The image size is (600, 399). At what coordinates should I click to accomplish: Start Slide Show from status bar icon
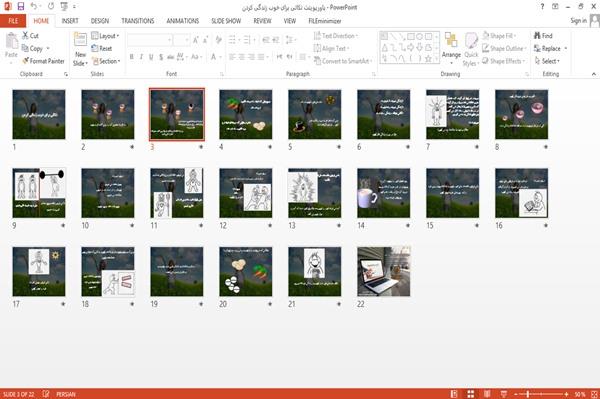pyautogui.click(x=504, y=394)
